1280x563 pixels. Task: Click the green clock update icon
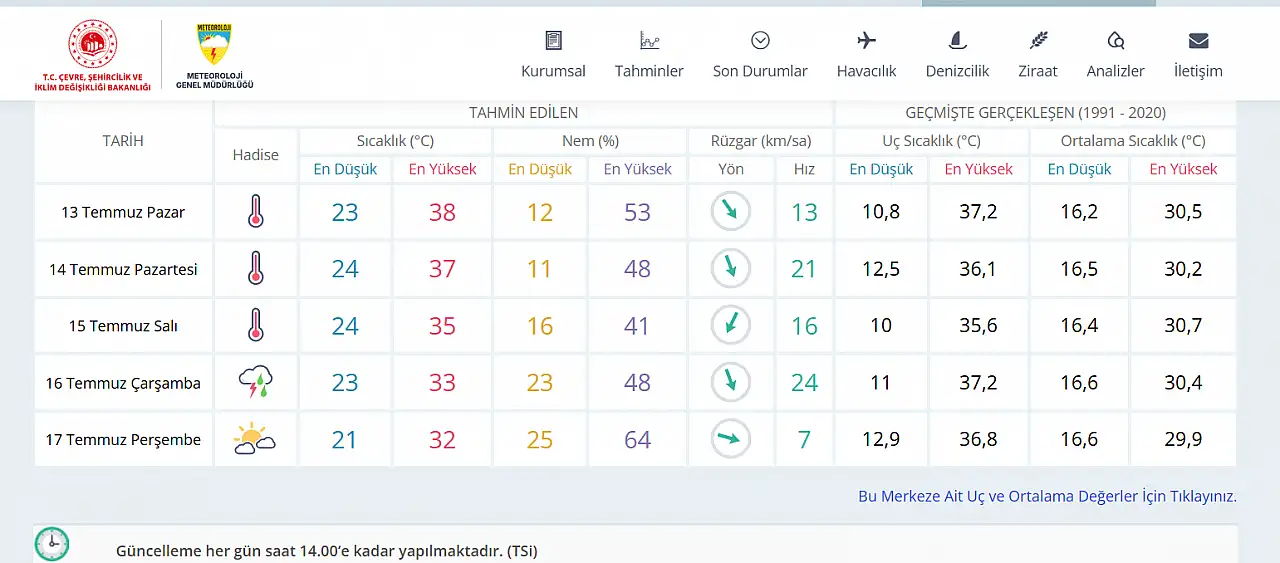coord(52,544)
